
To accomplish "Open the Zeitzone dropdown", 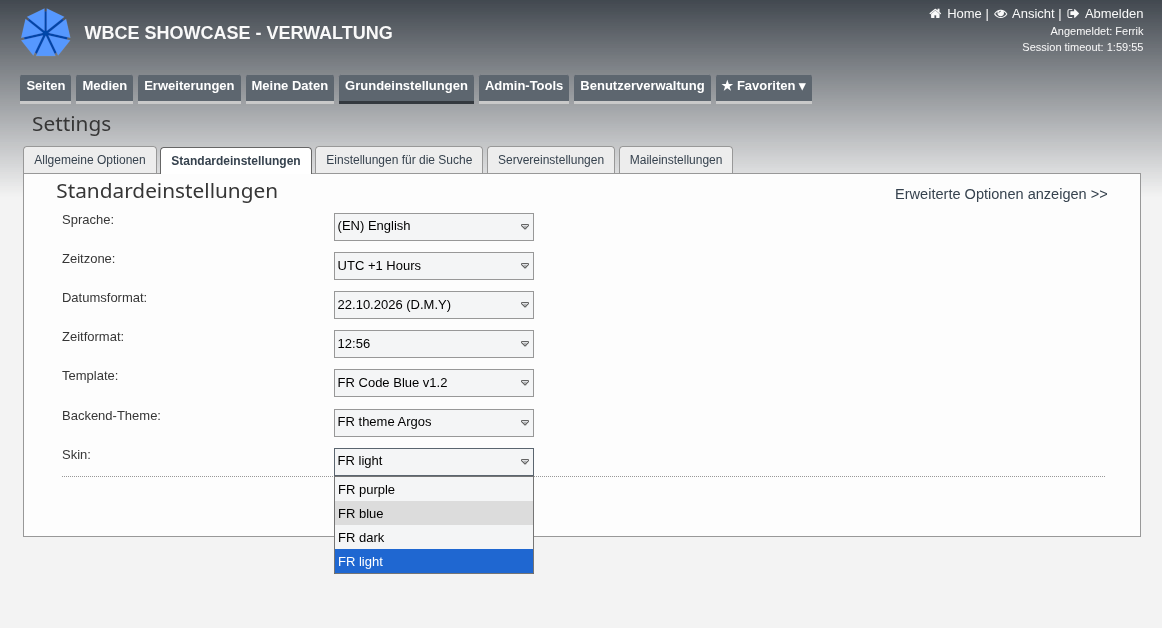I will tap(434, 266).
